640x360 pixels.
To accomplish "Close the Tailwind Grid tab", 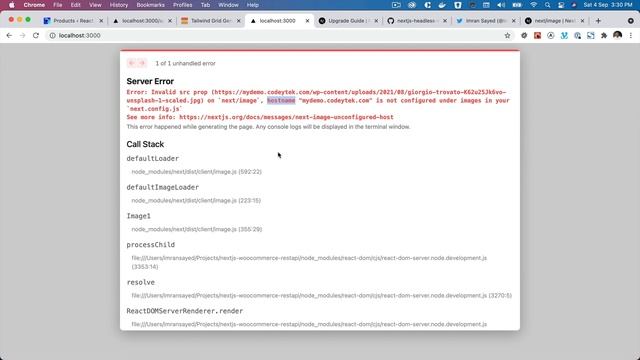I will click(239, 20).
